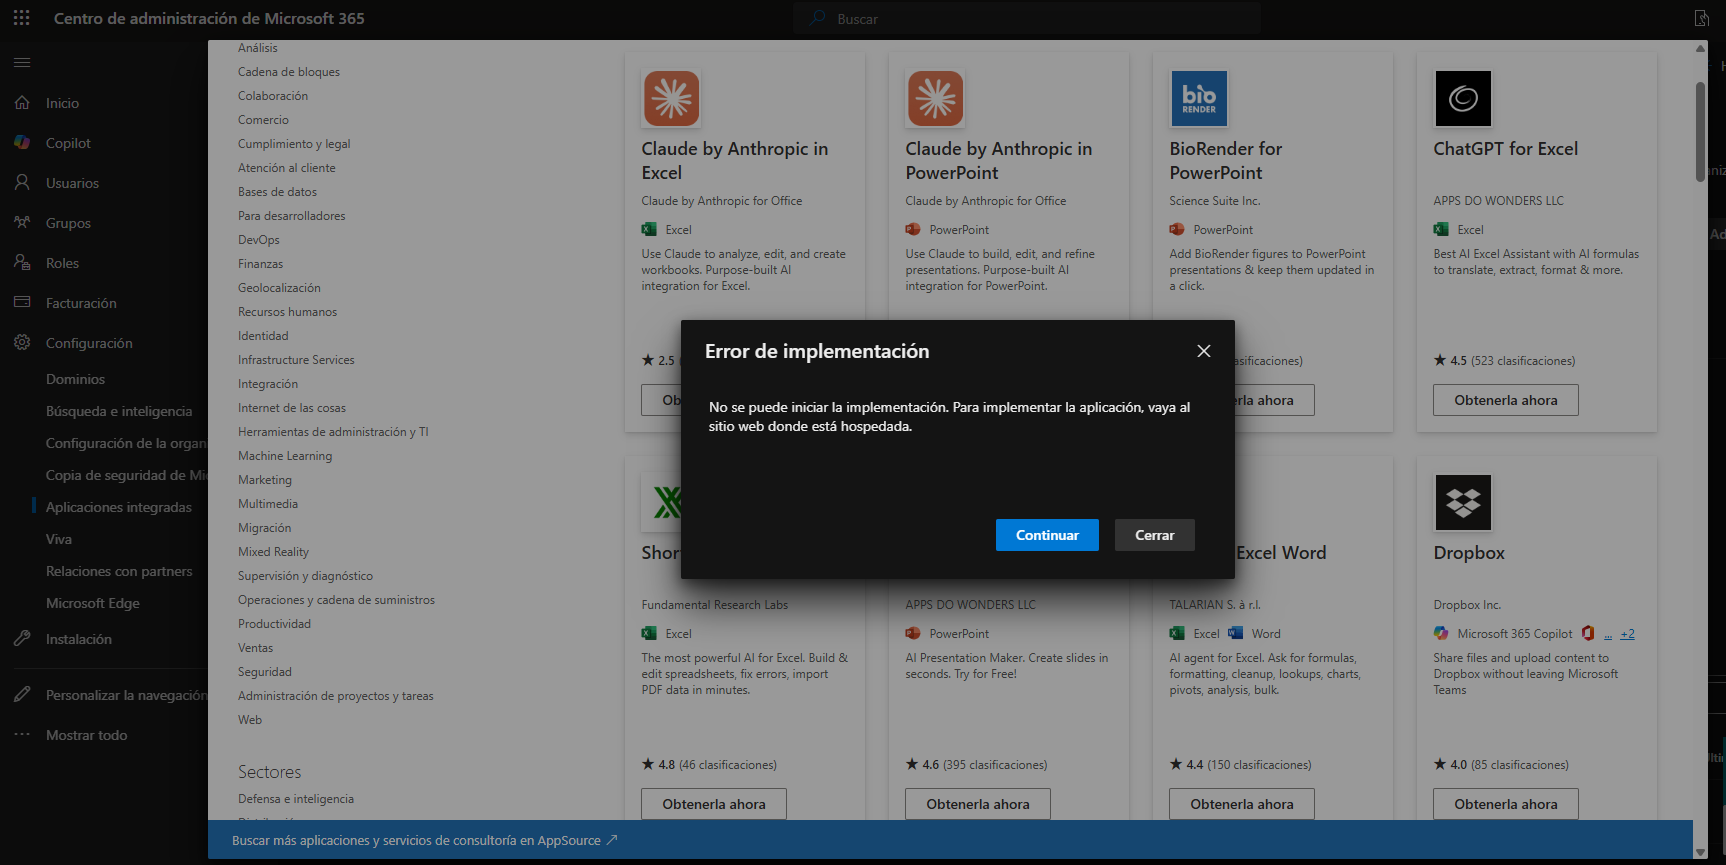Open the ChatGPT for Excel title

pos(1506,149)
